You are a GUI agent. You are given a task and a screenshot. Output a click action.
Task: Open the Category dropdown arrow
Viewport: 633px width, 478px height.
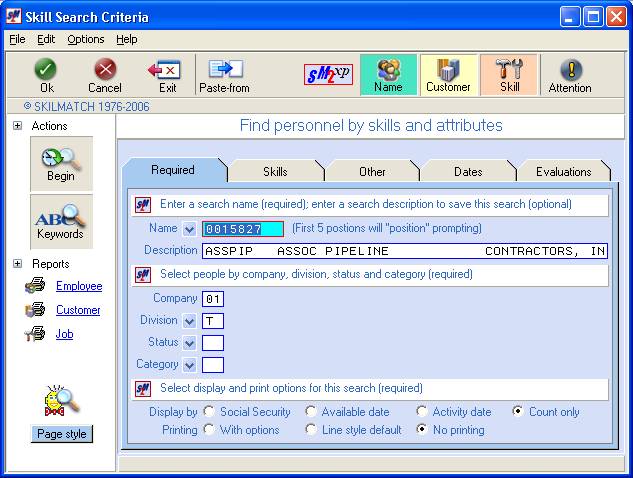point(189,365)
